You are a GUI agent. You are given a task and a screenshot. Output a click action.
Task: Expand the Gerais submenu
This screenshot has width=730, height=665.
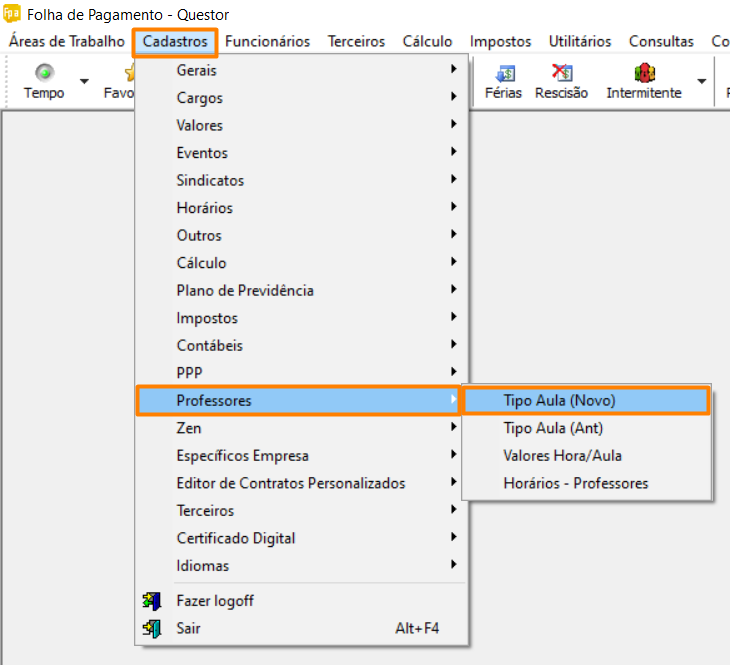point(196,70)
